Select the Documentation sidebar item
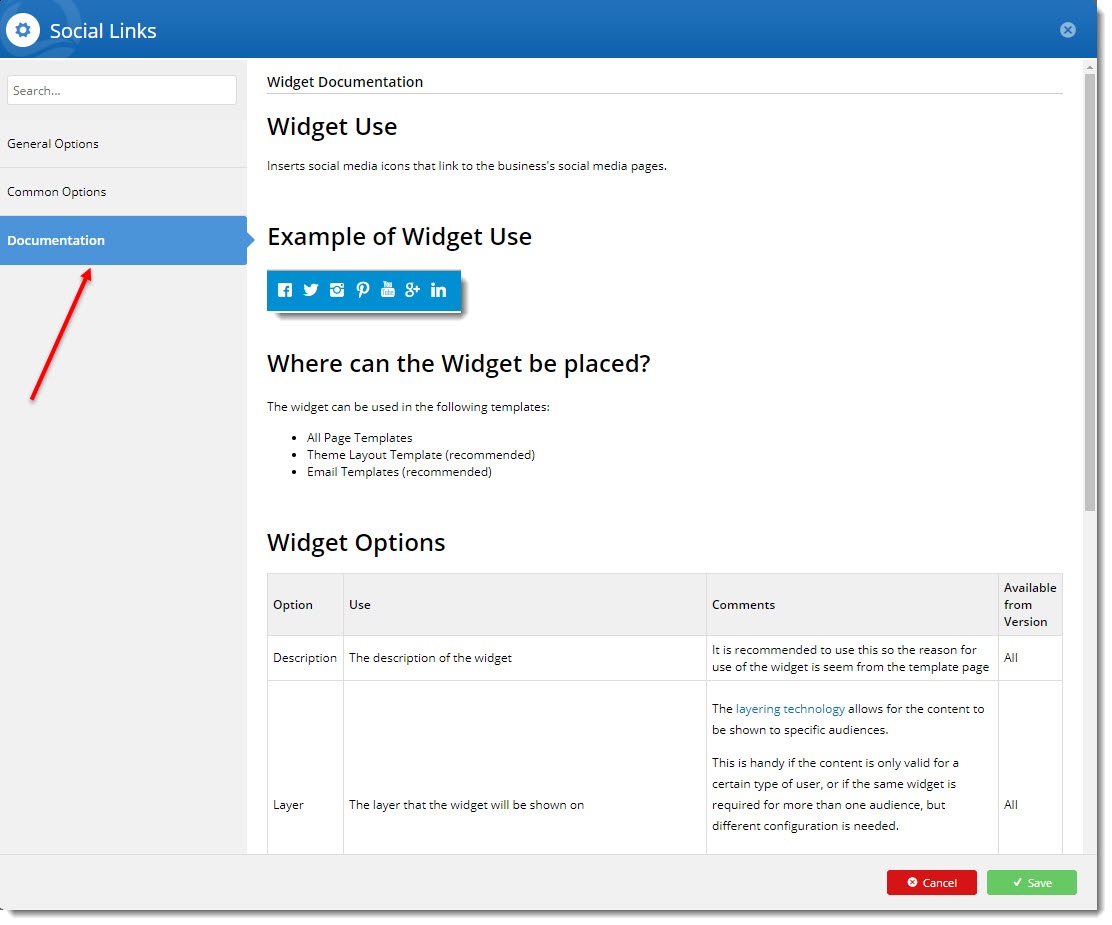Viewport: 1112px width, 925px height. pos(56,240)
